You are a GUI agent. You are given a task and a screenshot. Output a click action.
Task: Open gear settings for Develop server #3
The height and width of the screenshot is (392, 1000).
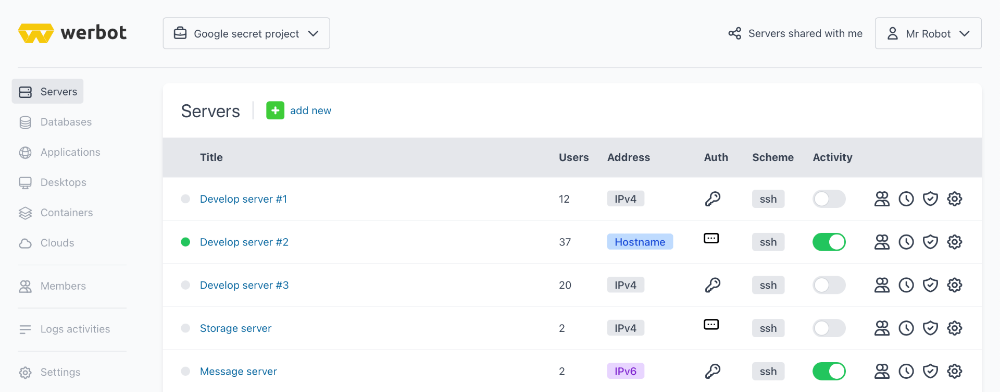(x=955, y=285)
